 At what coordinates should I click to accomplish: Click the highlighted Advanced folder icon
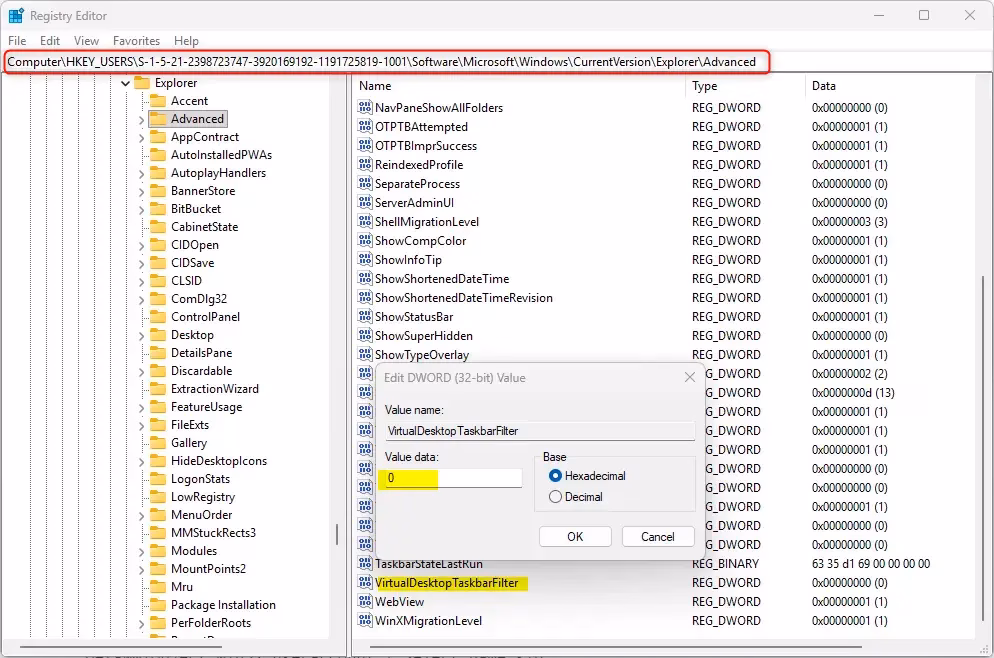coord(157,118)
